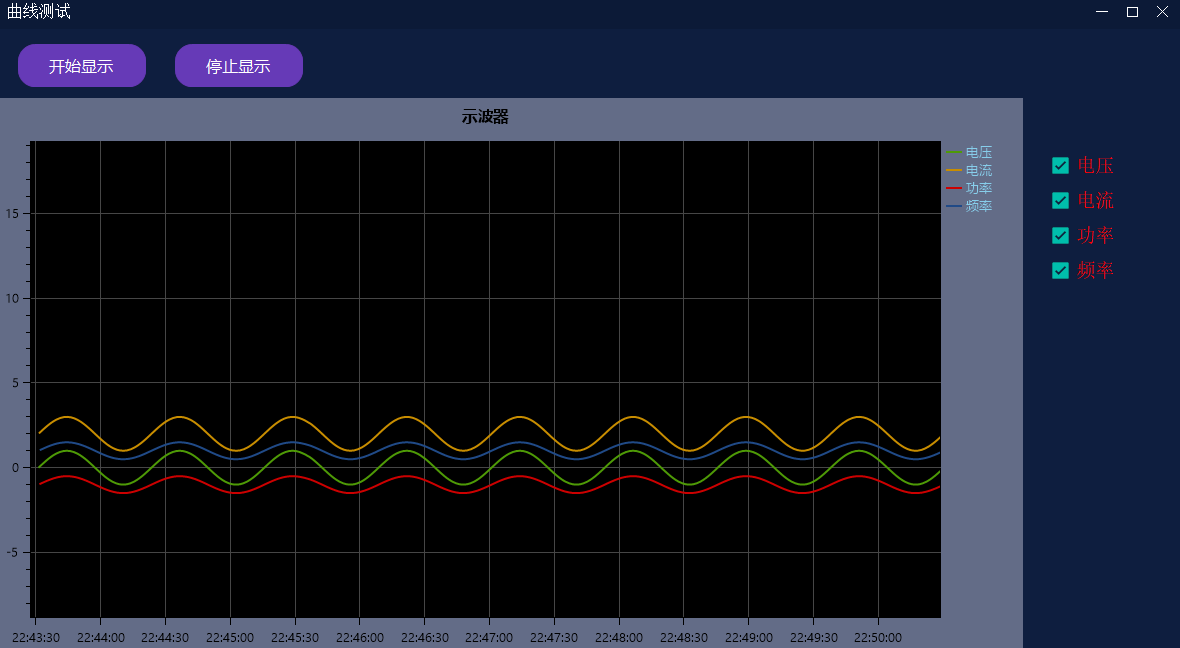Click the 22:43:30 time axis label
Screen dimensions: 1180x648
tap(36, 638)
